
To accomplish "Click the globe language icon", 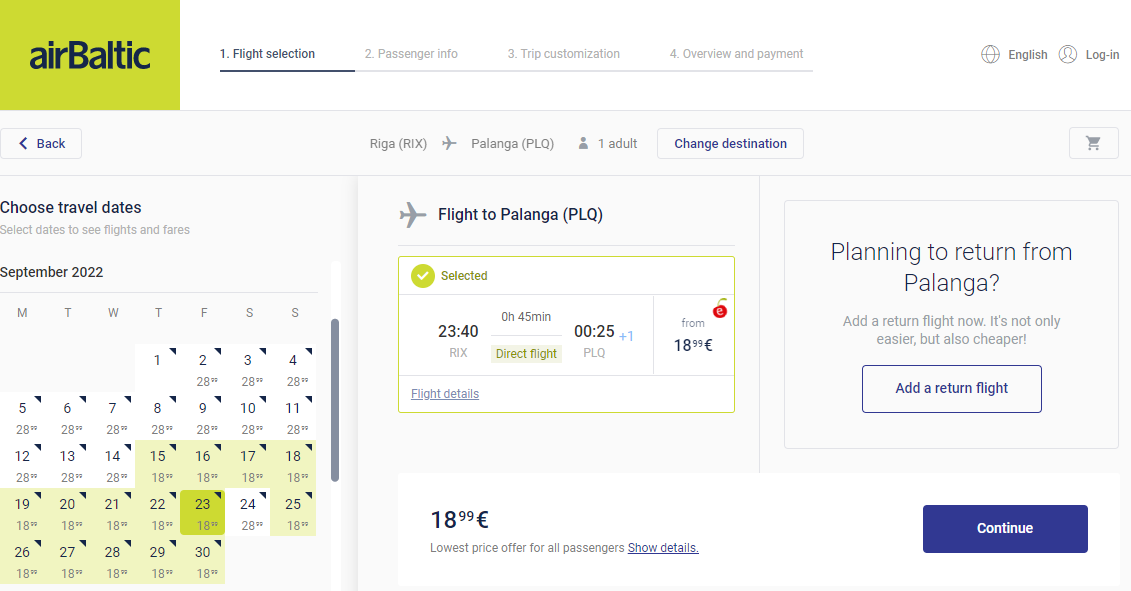I will (x=990, y=54).
